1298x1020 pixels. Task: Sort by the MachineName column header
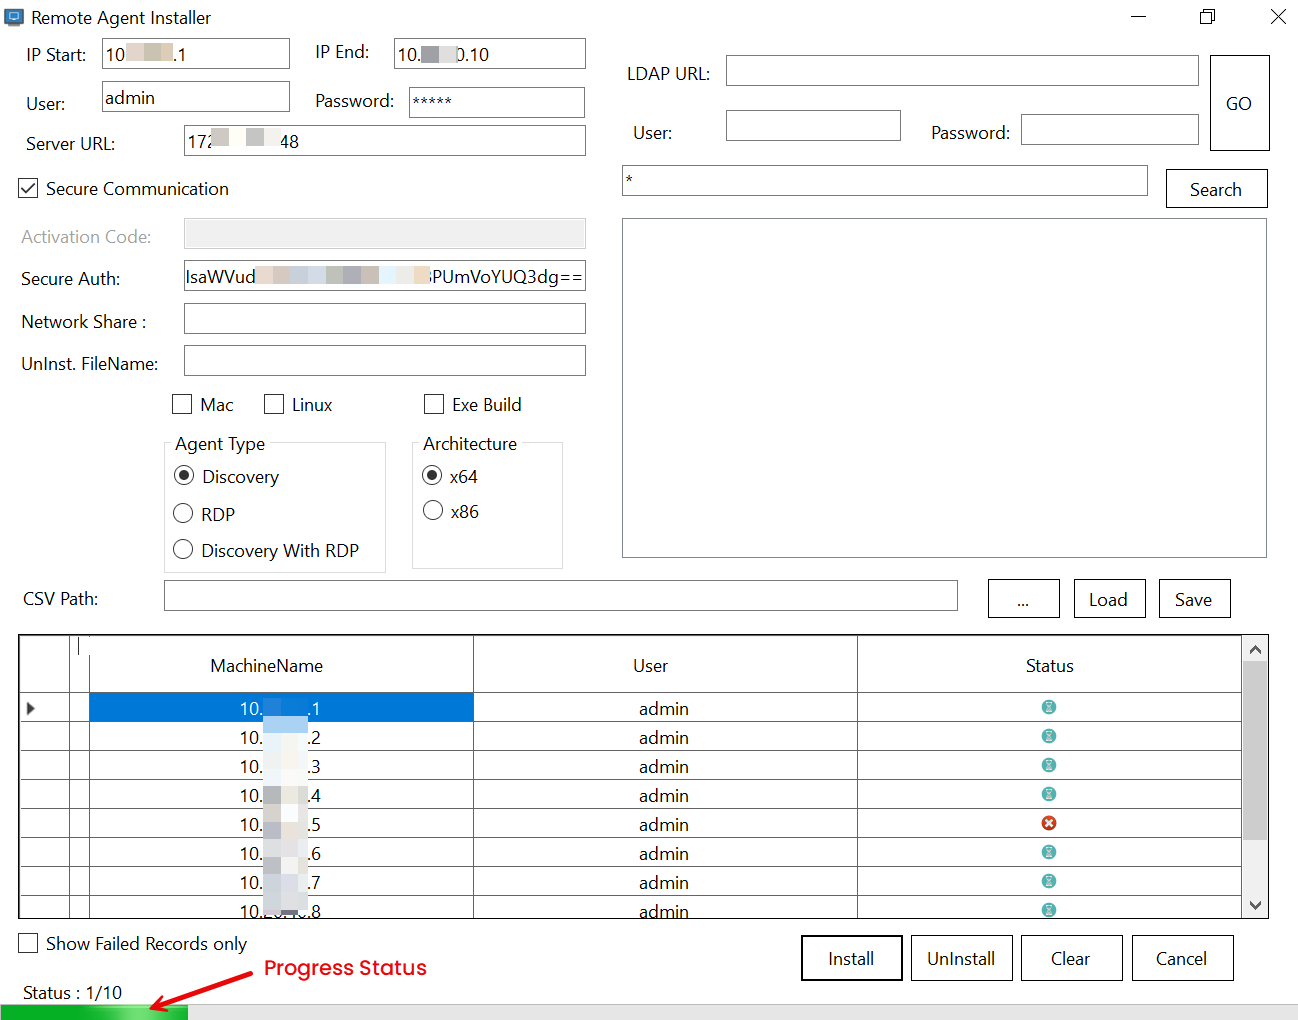click(x=267, y=665)
